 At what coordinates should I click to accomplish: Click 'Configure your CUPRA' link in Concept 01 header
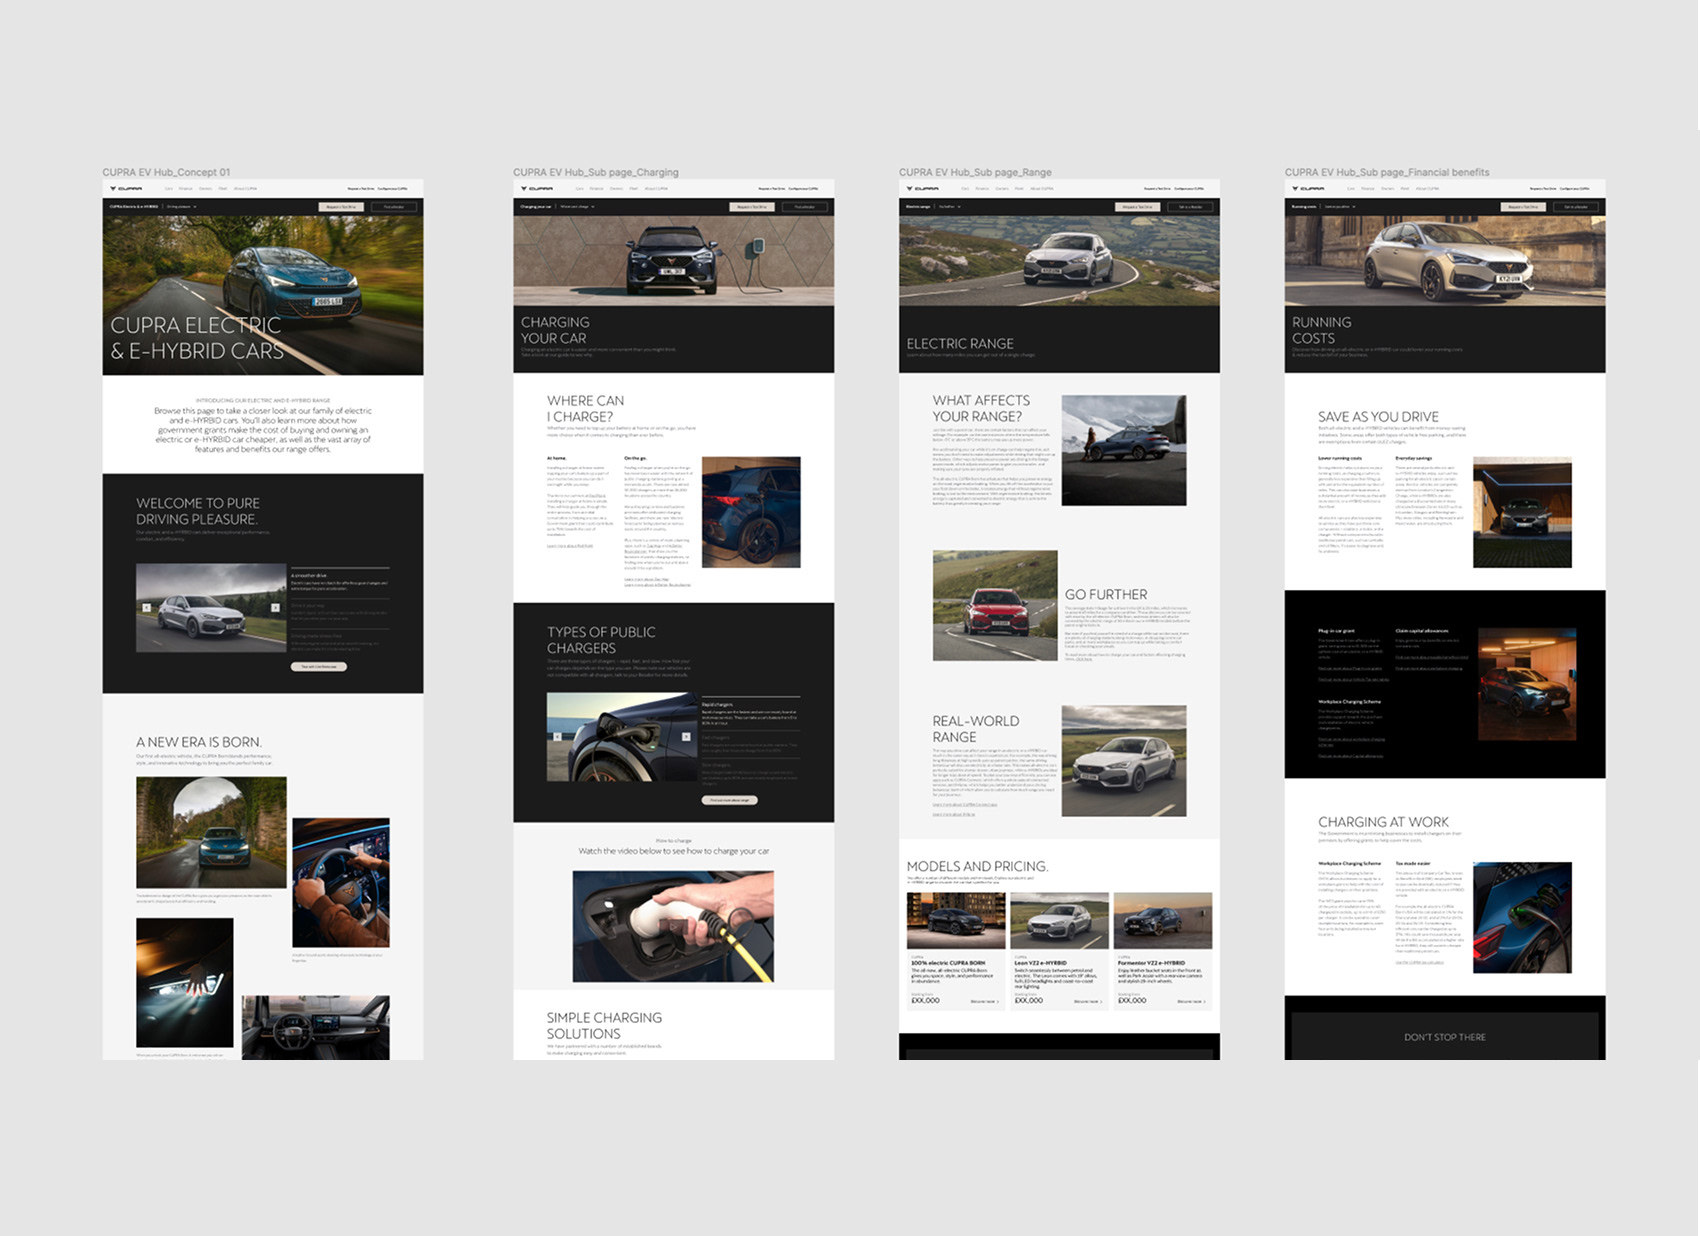(x=392, y=188)
